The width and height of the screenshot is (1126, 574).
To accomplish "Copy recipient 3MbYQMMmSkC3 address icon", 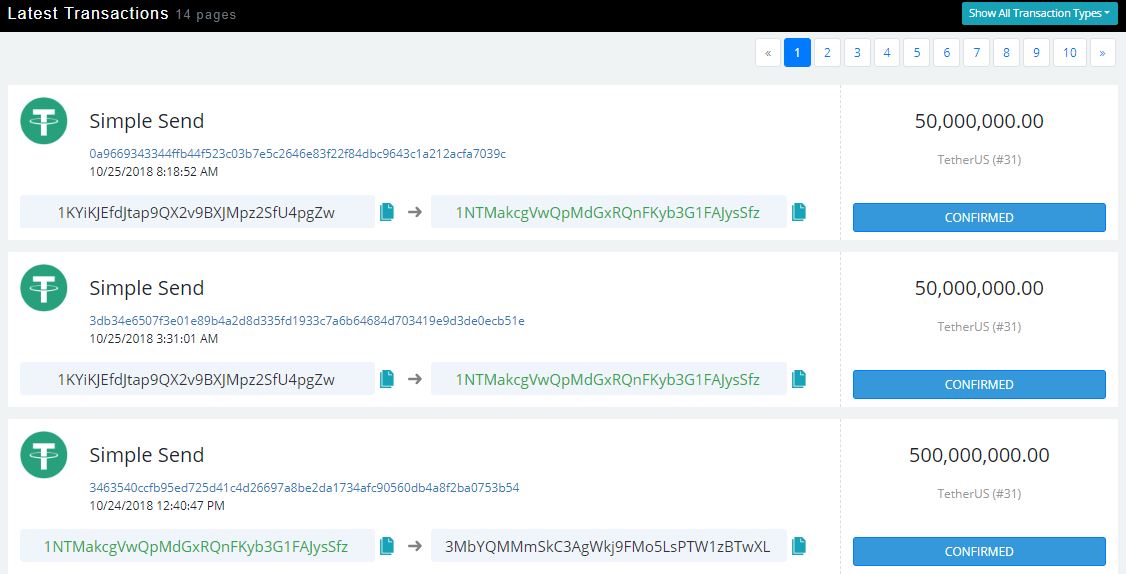I will (x=799, y=546).
